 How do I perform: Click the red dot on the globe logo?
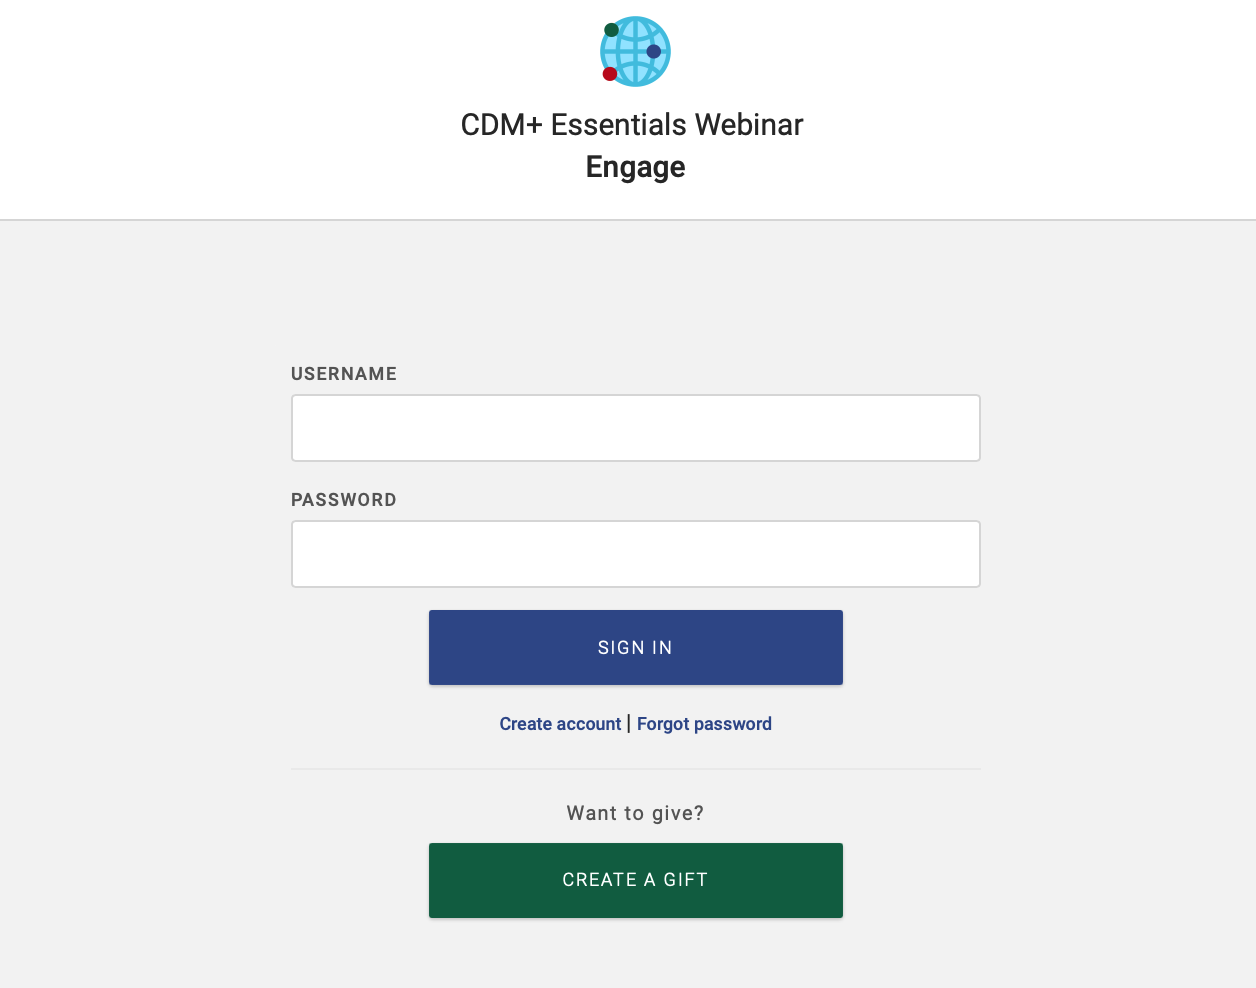coord(610,74)
